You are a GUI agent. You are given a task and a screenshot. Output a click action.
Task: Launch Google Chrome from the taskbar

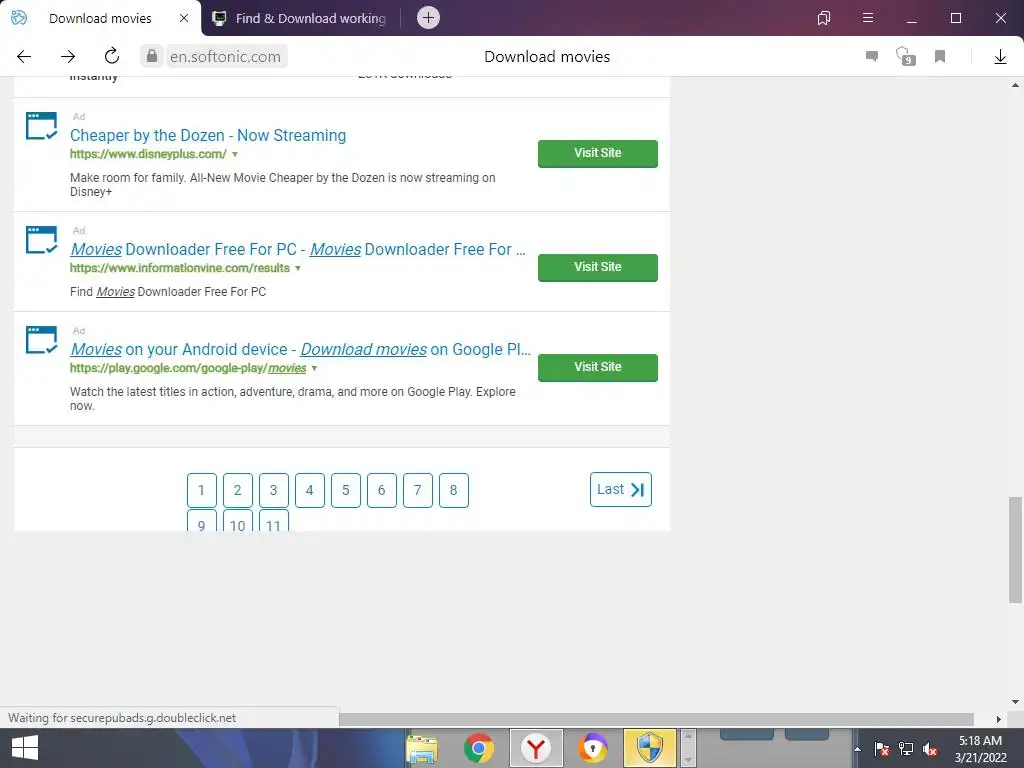(x=479, y=748)
